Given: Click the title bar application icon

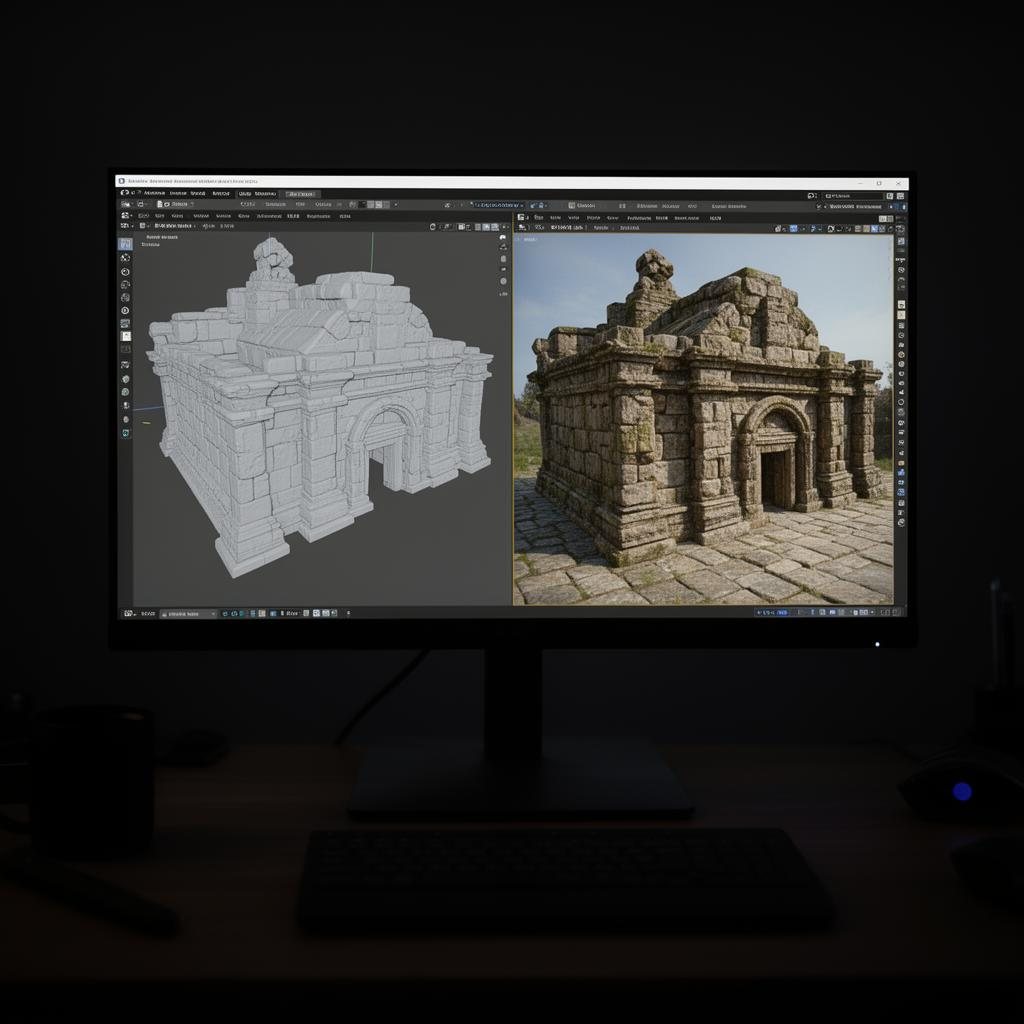Looking at the screenshot, I should click(x=121, y=181).
